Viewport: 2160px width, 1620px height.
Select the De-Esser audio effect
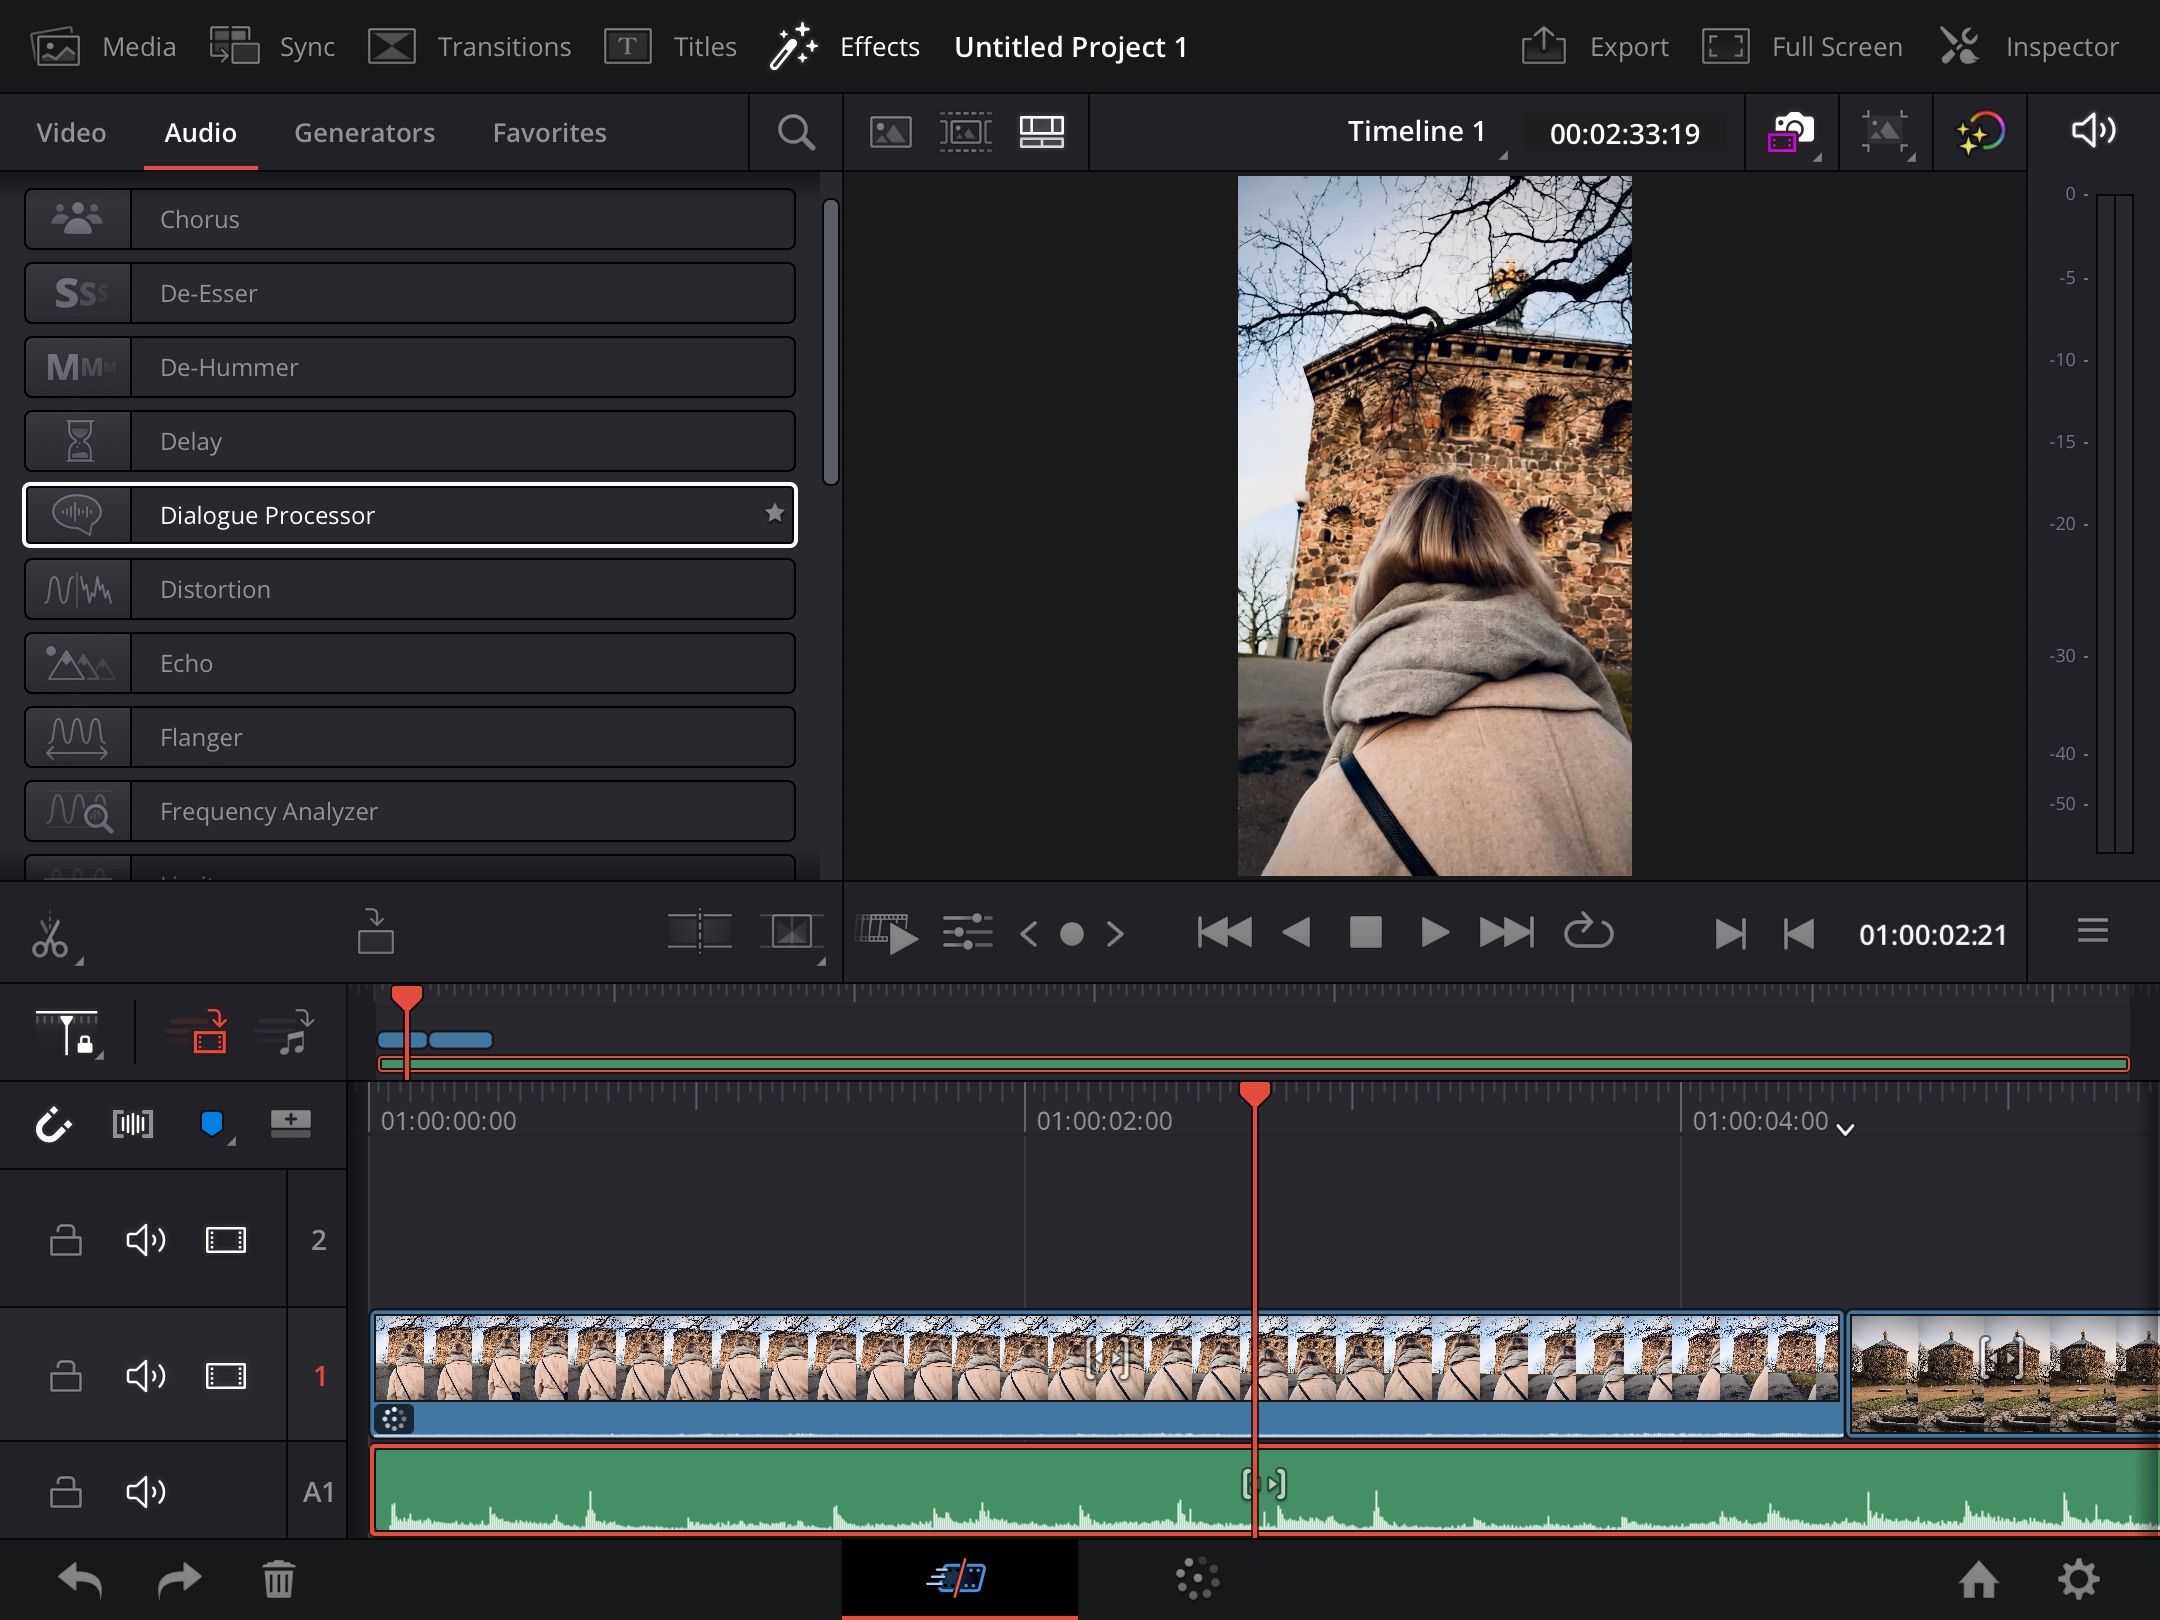410,293
